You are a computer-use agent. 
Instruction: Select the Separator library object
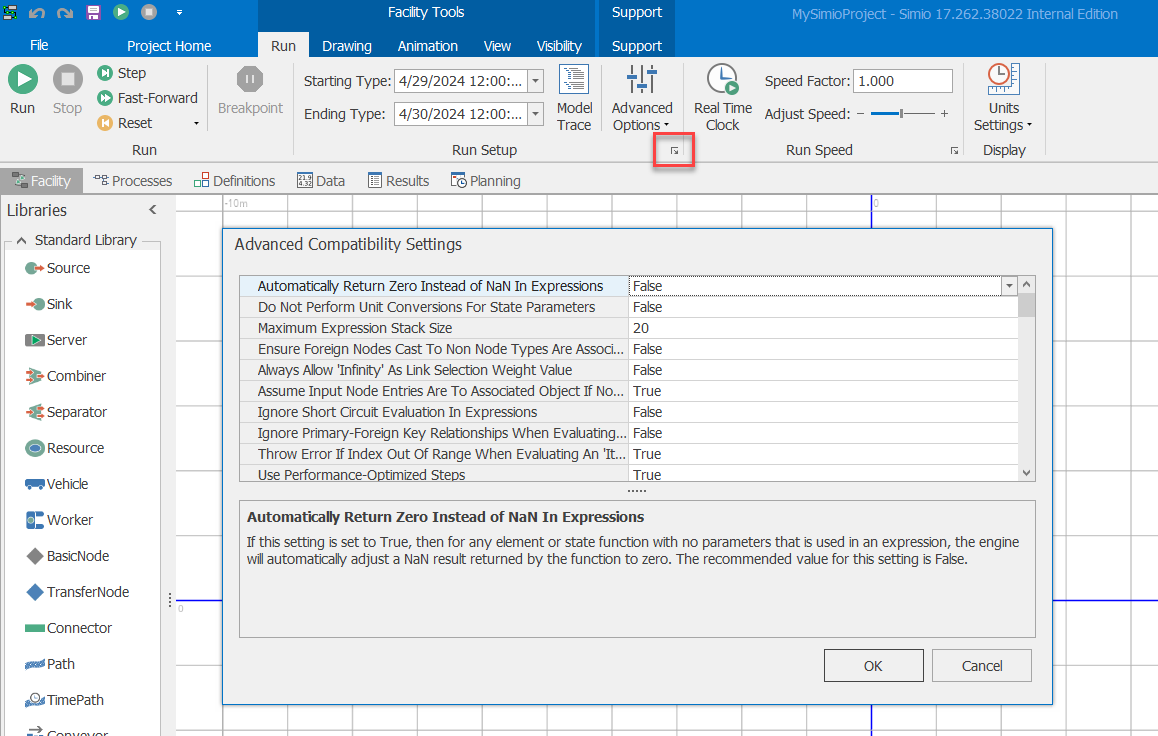(x=66, y=413)
